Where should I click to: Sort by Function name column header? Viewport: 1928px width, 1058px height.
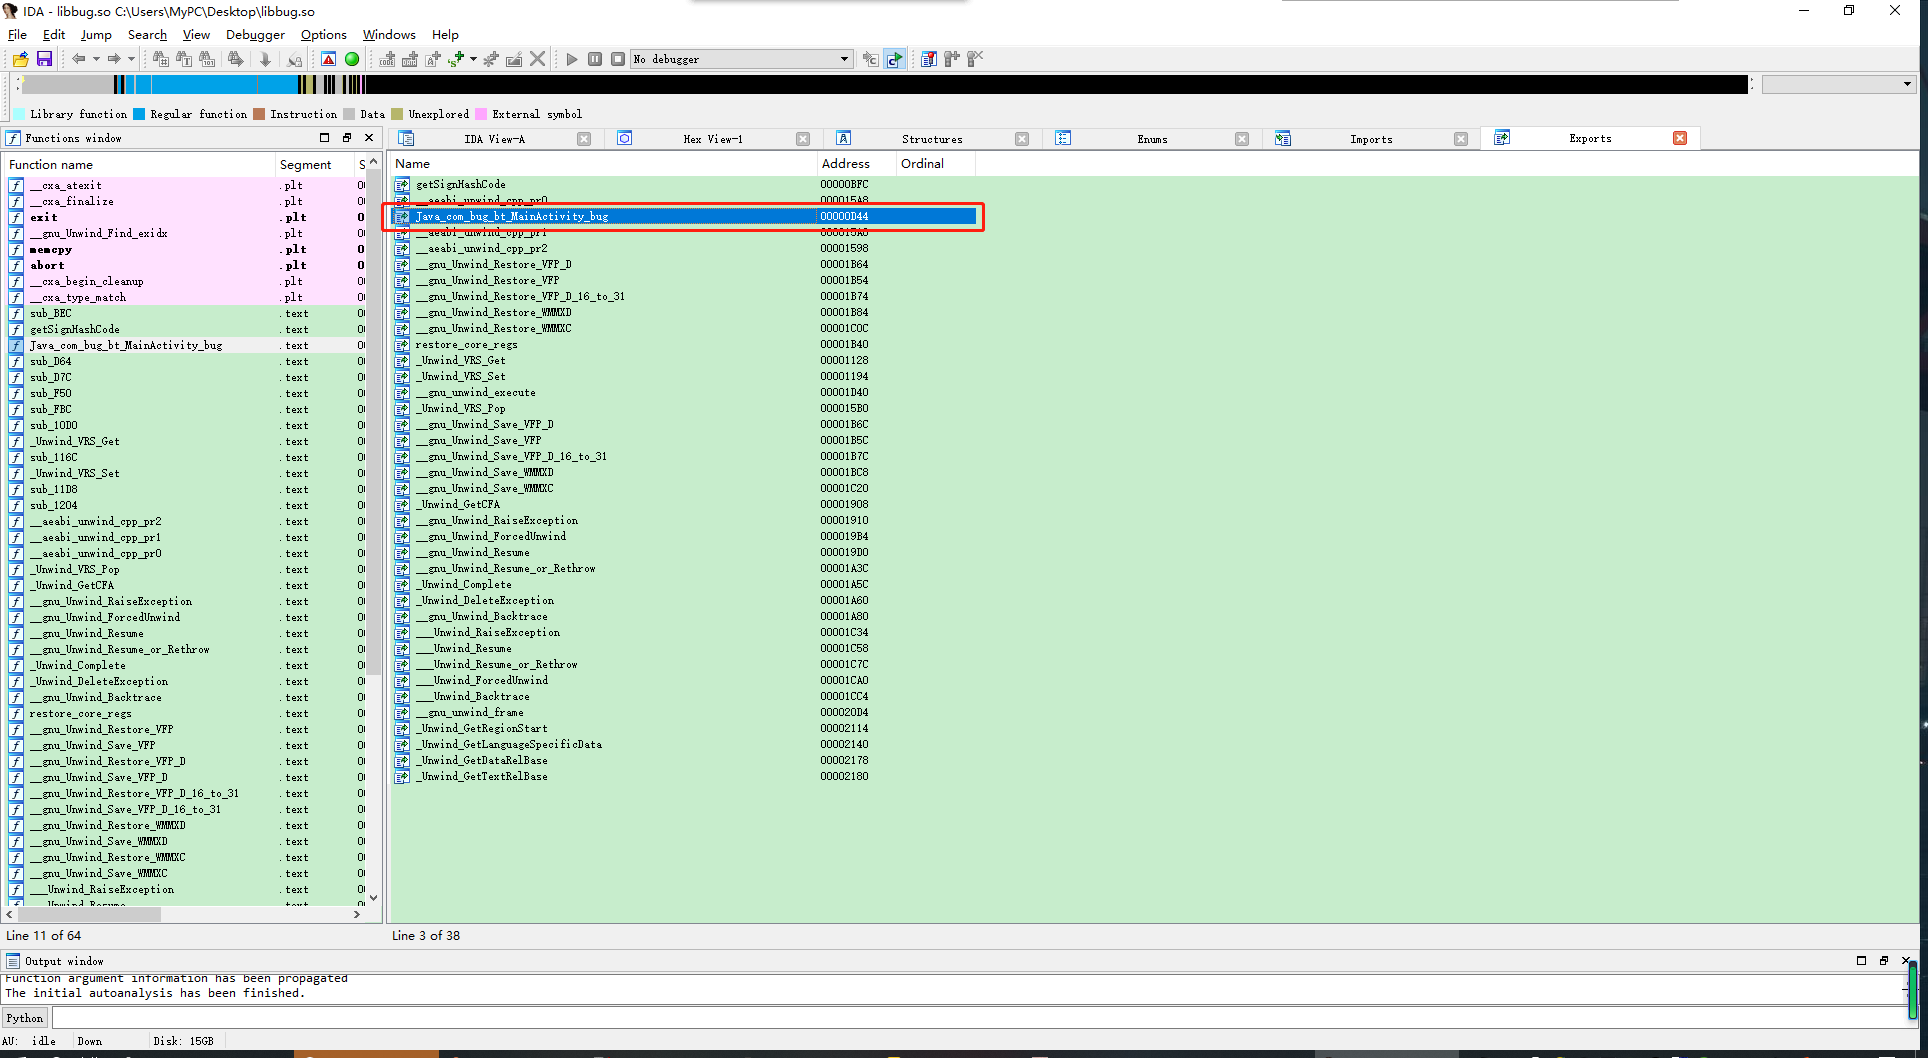140,165
